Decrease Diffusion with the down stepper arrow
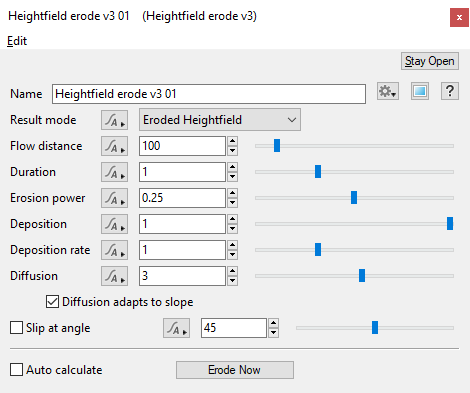This screenshot has width=470, height=393. tap(233, 281)
